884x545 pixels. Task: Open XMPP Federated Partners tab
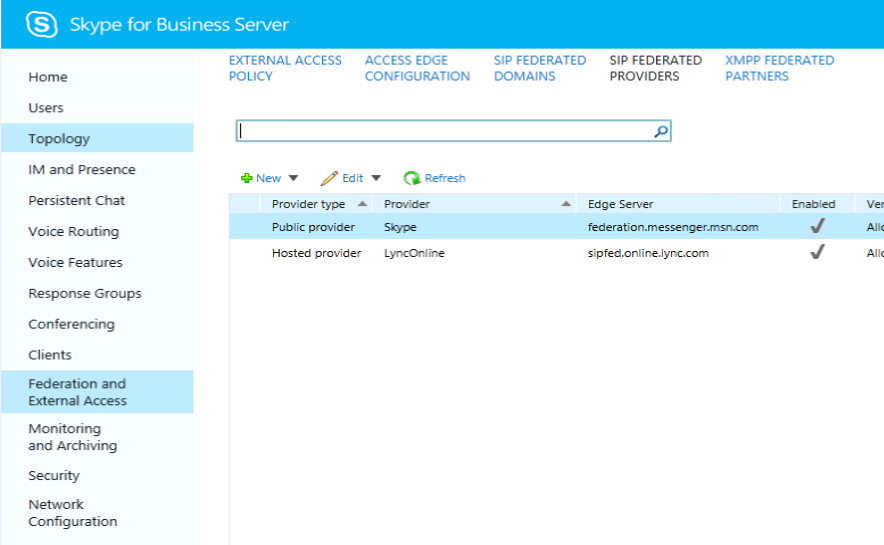pos(779,68)
